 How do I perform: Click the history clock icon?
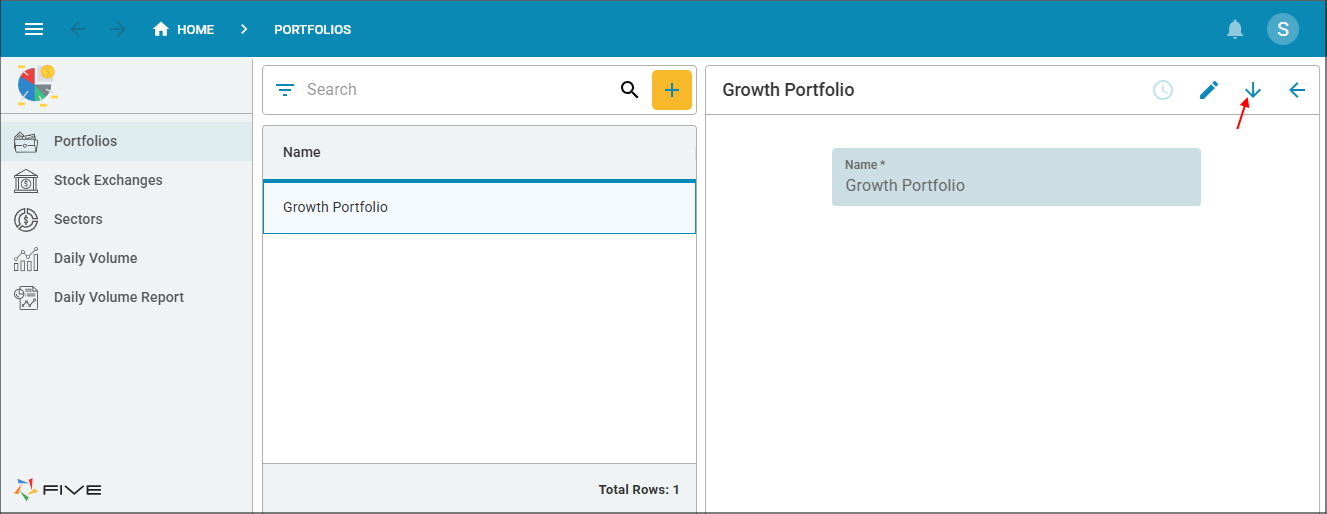1163,90
